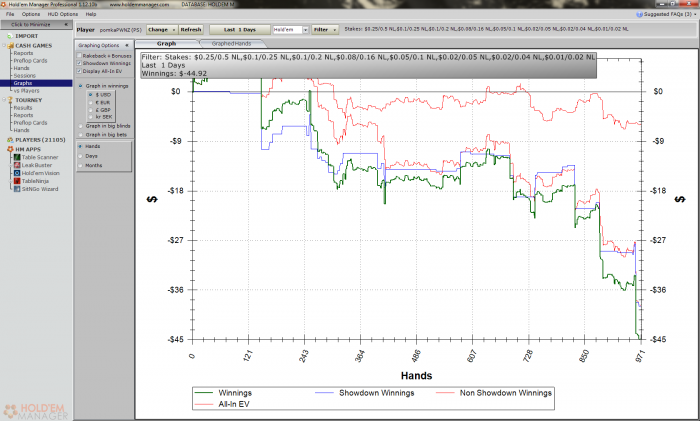
Task: Click the Click to Minimize bar
Action: (36, 25)
